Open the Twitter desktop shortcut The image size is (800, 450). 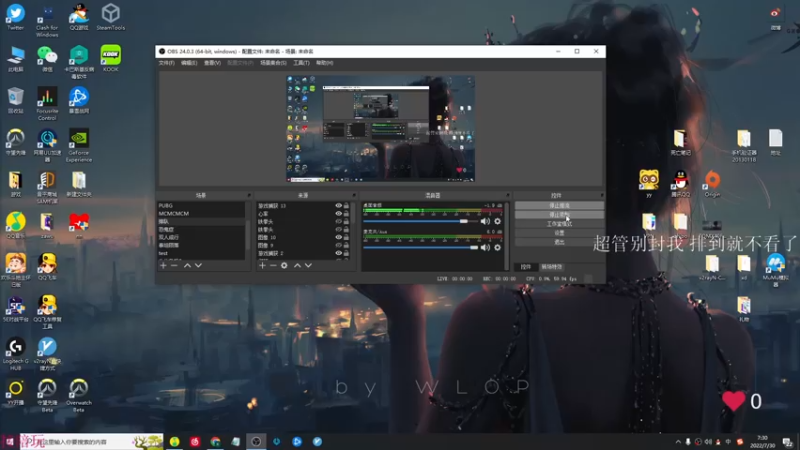(15, 17)
